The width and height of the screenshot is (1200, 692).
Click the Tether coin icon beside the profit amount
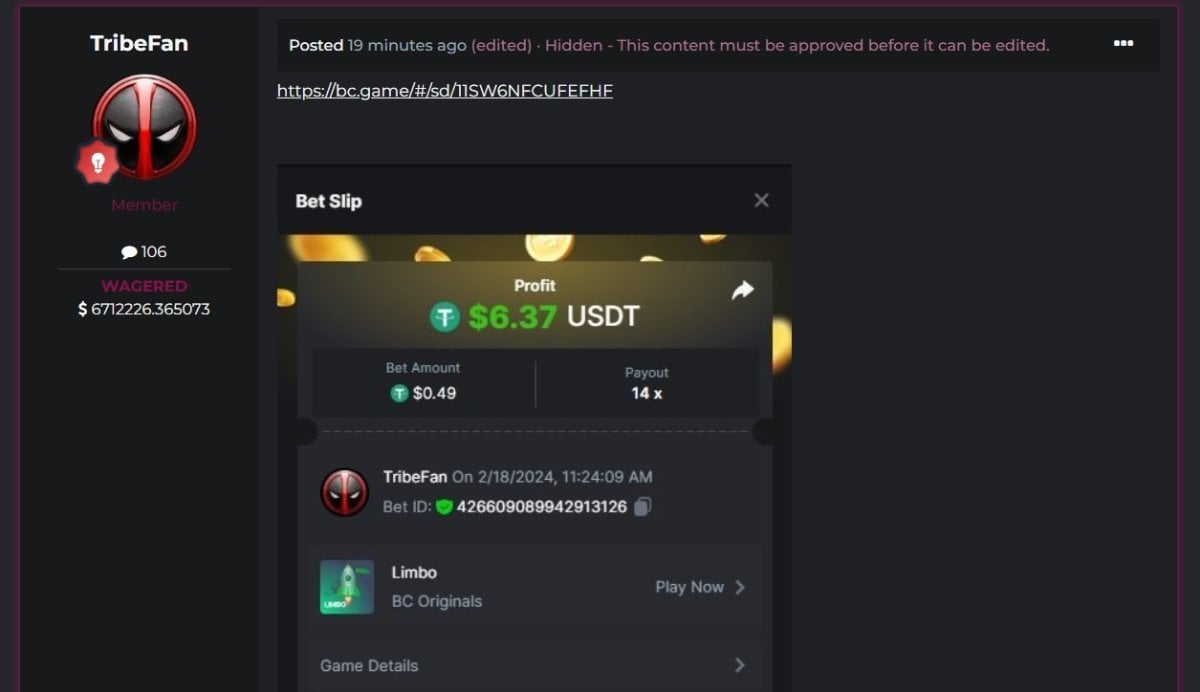[x=445, y=317]
